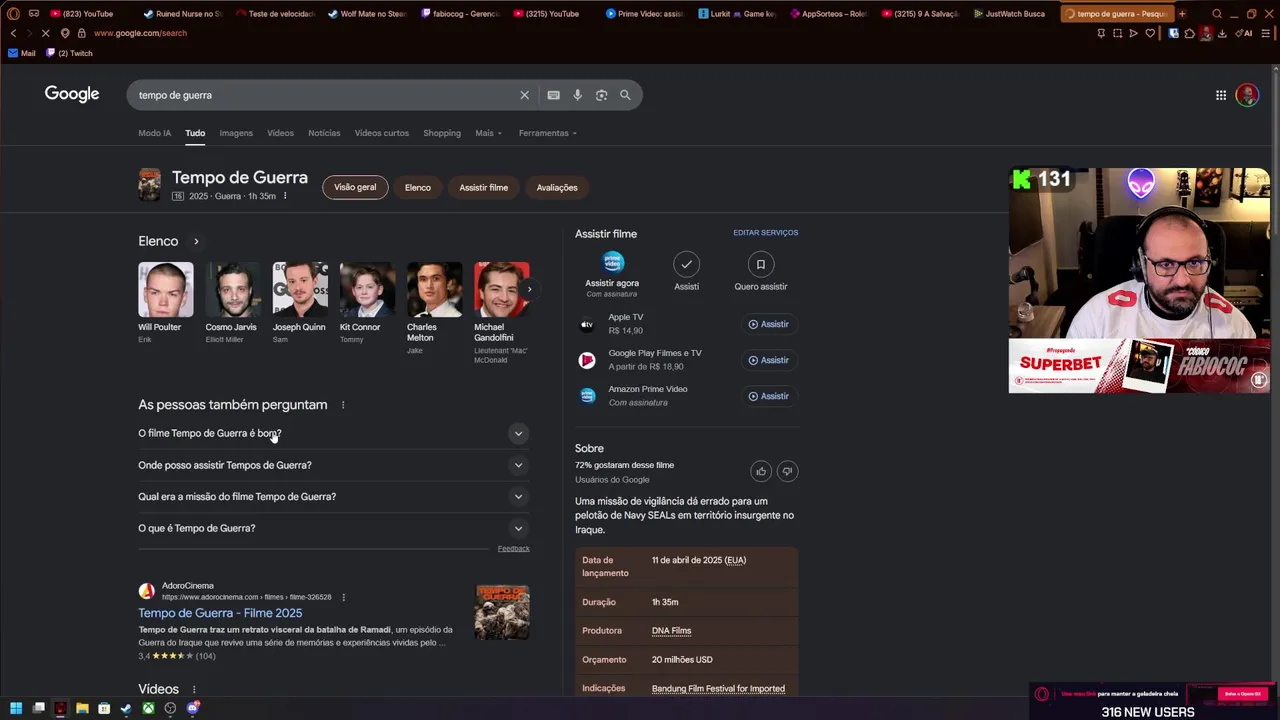Select the 'Avaliações' chip

pyautogui.click(x=557, y=187)
